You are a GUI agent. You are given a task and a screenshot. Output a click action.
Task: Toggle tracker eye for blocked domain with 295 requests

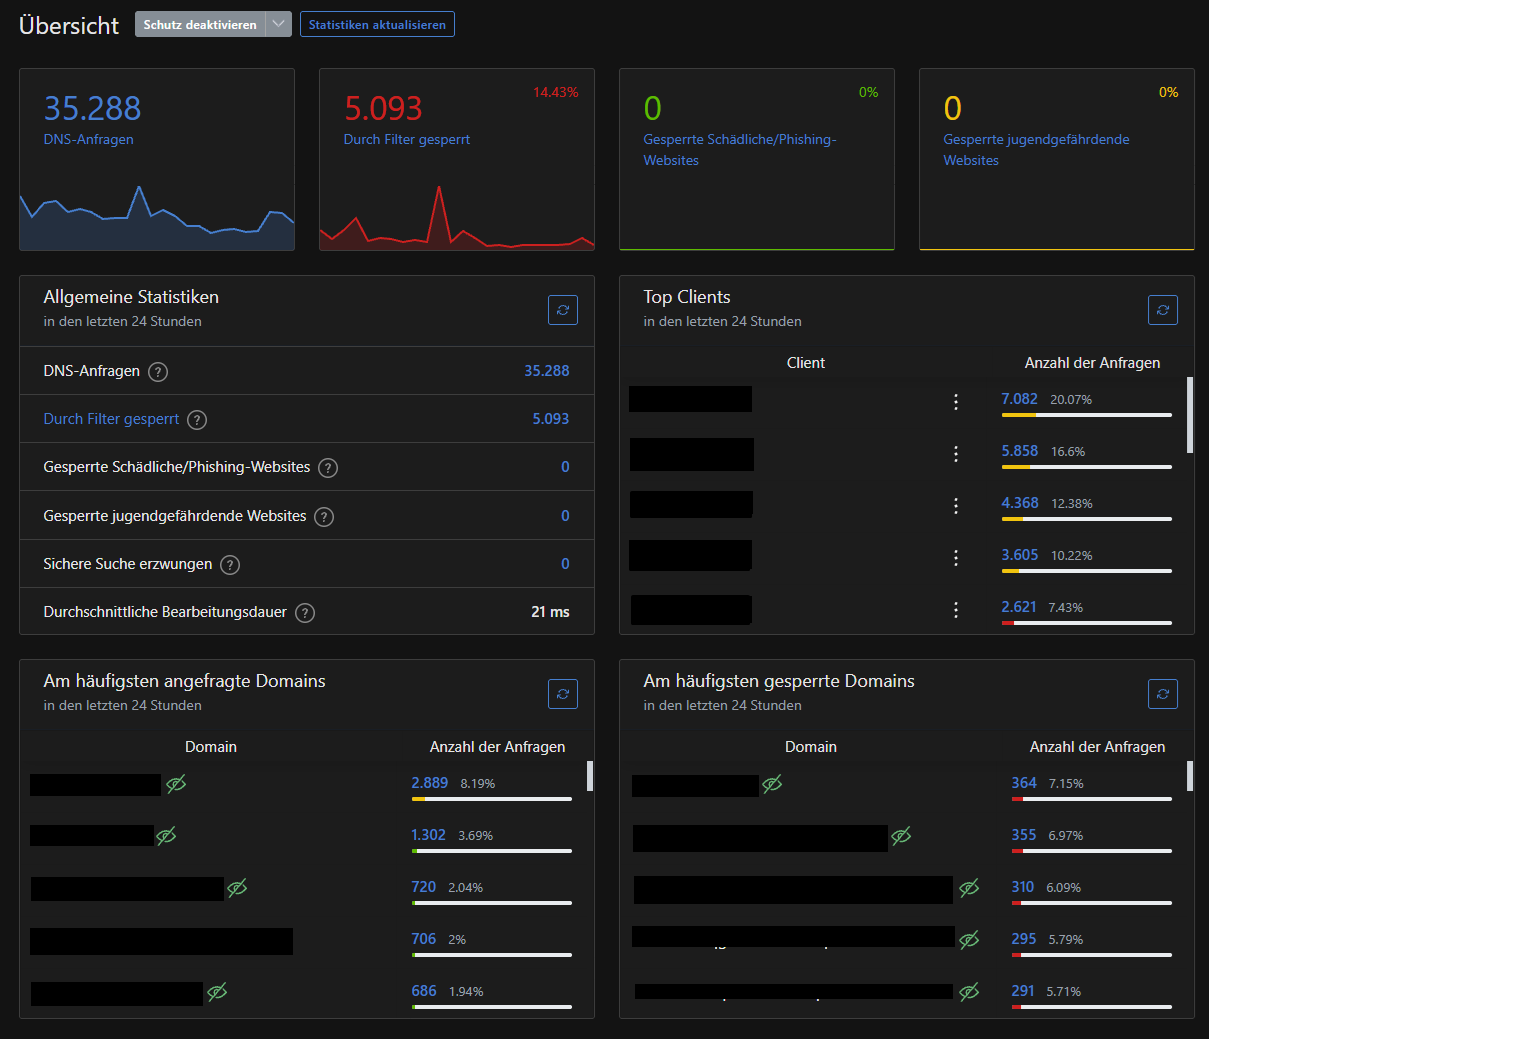point(969,940)
